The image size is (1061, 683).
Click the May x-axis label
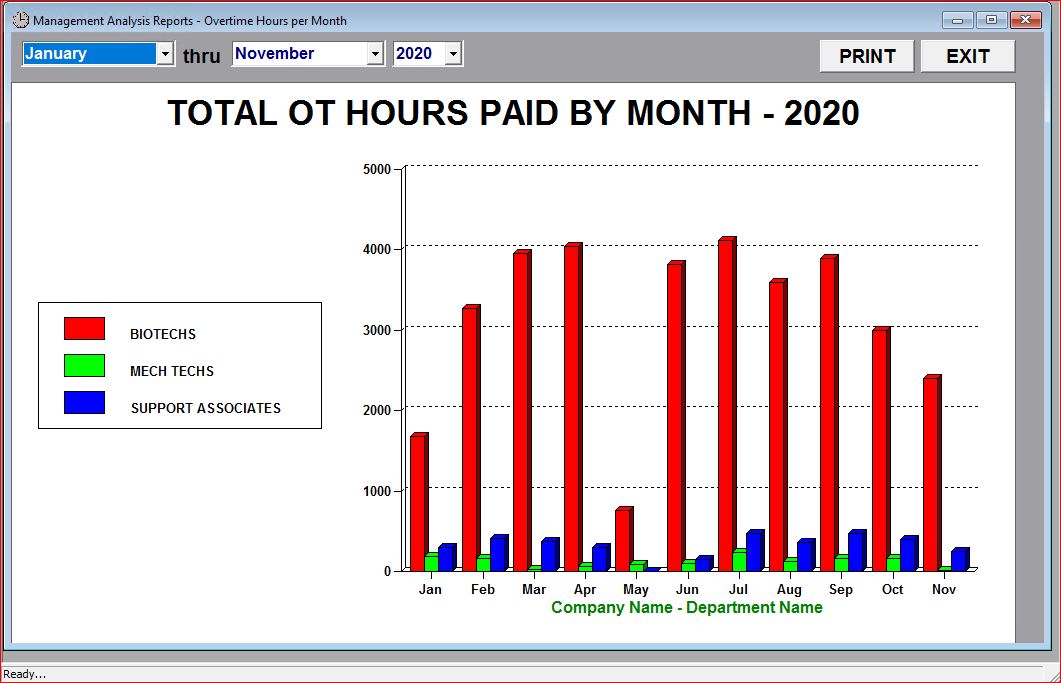click(635, 589)
